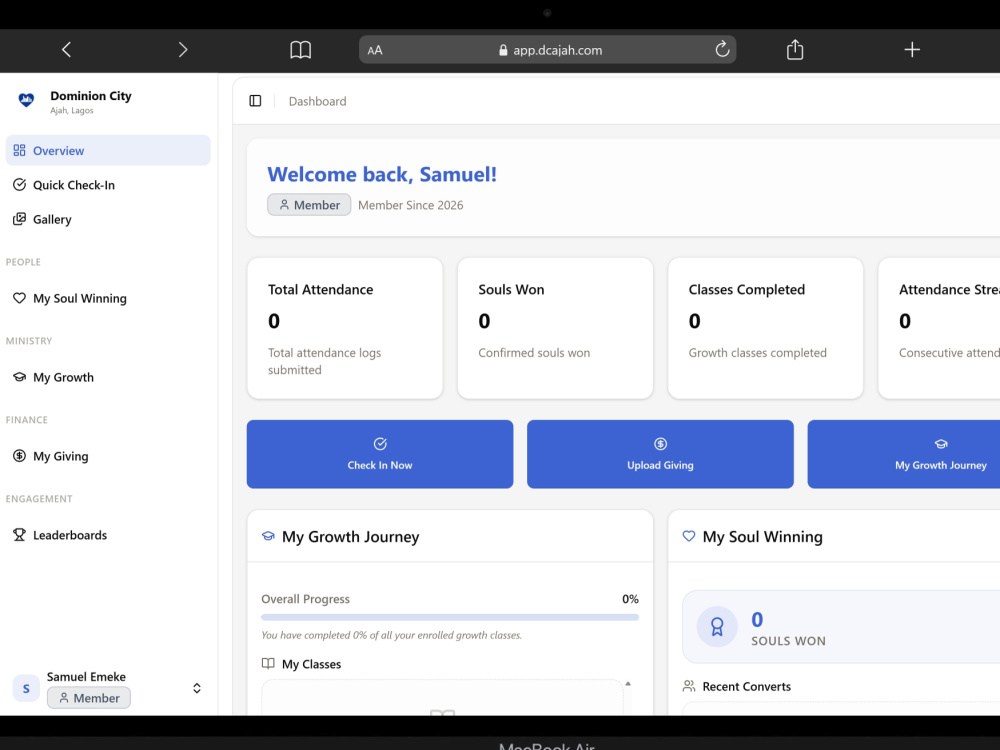This screenshot has width=1000, height=750.
Task: Click the S avatar for Samuel Emeke
Action: (x=26, y=688)
